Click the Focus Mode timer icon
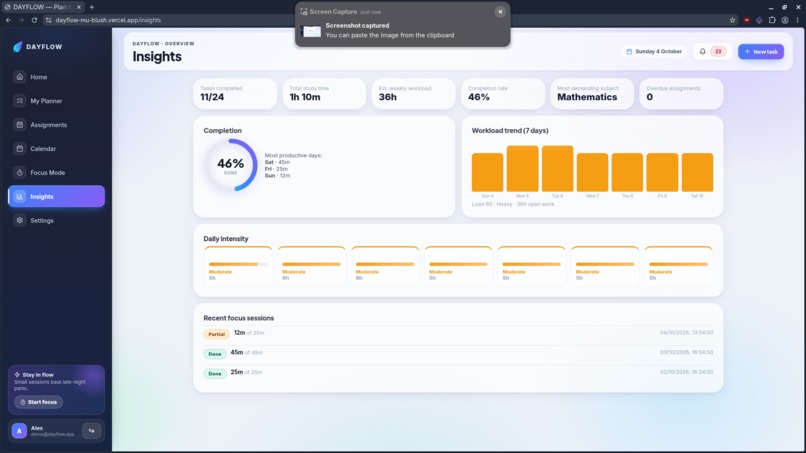 coord(20,173)
